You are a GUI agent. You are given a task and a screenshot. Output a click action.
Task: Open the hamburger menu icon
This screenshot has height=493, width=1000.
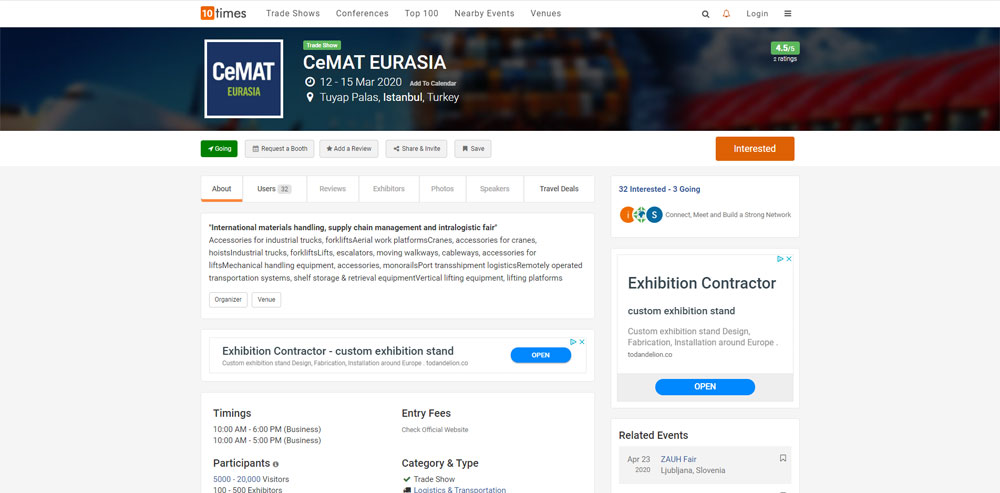pyautogui.click(x=788, y=13)
